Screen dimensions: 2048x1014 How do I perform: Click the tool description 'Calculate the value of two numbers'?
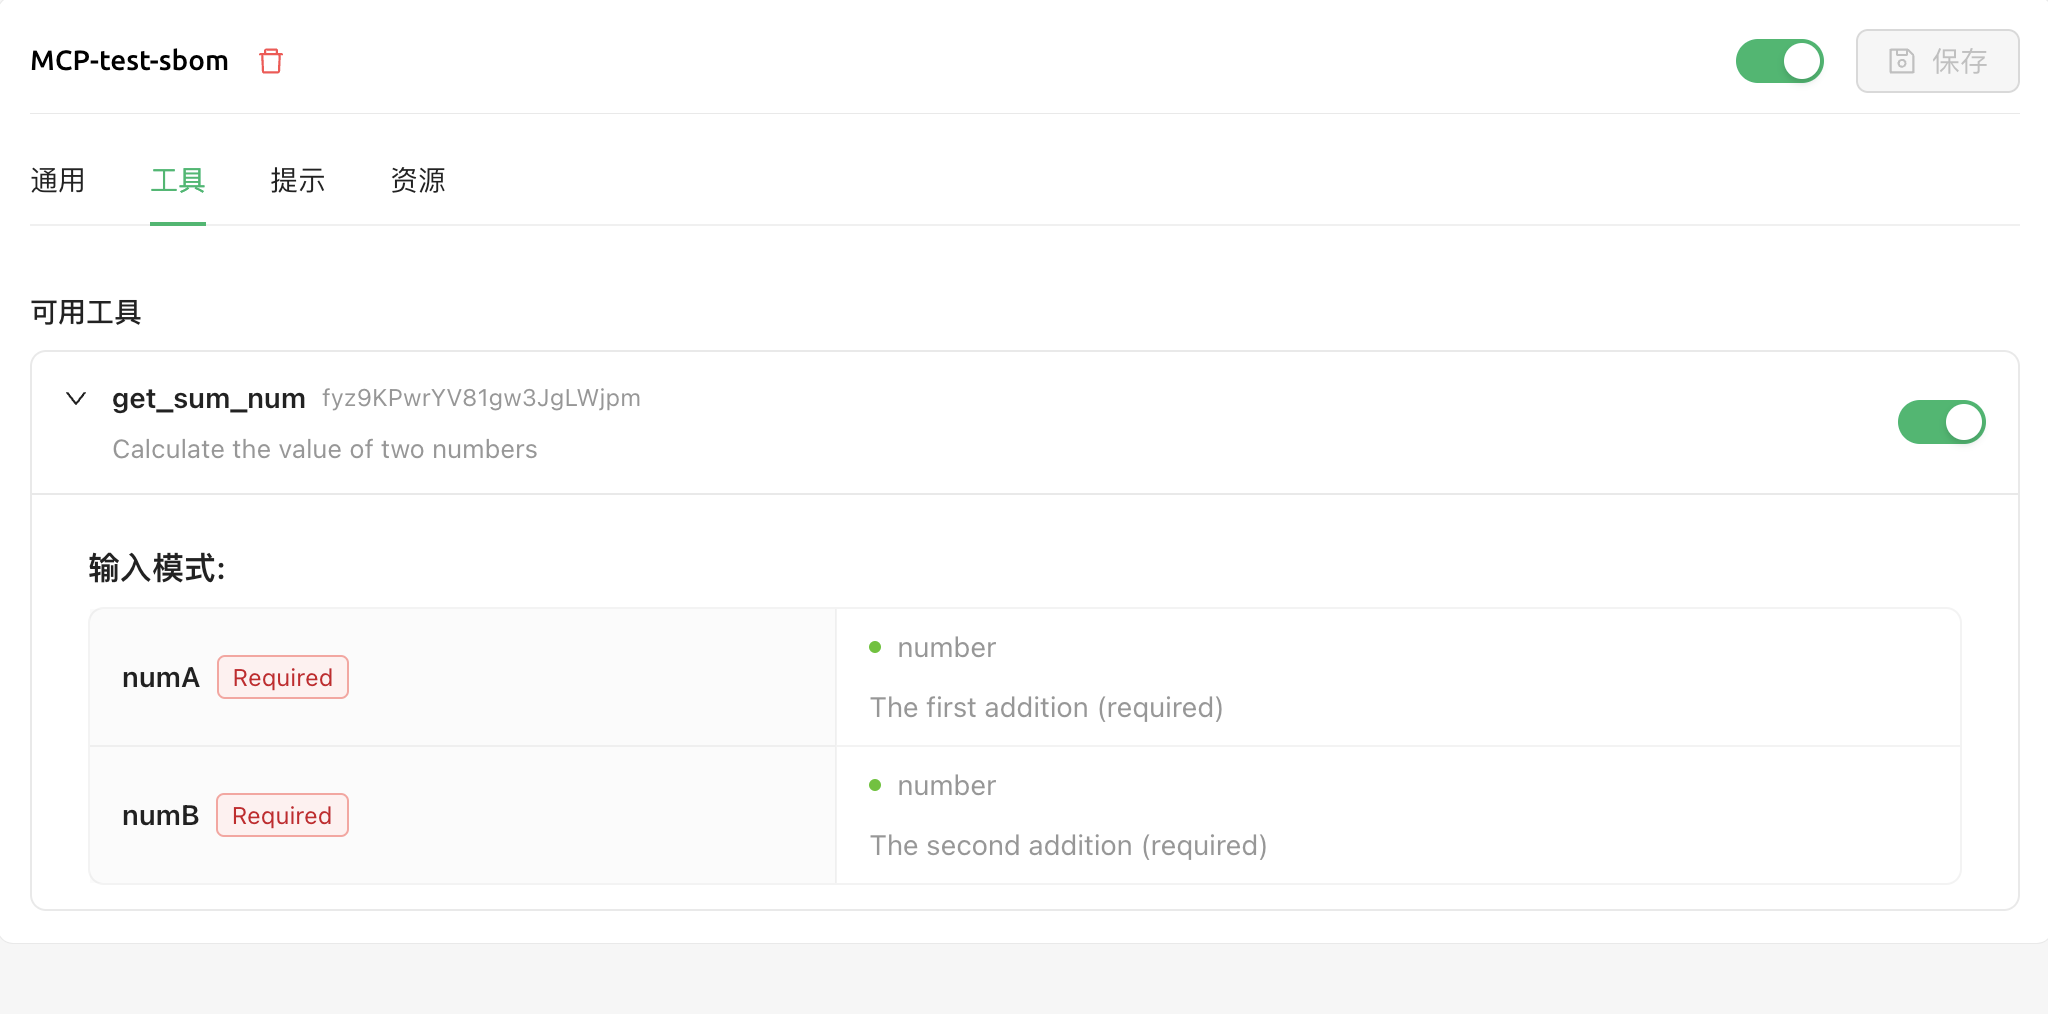[x=325, y=449]
